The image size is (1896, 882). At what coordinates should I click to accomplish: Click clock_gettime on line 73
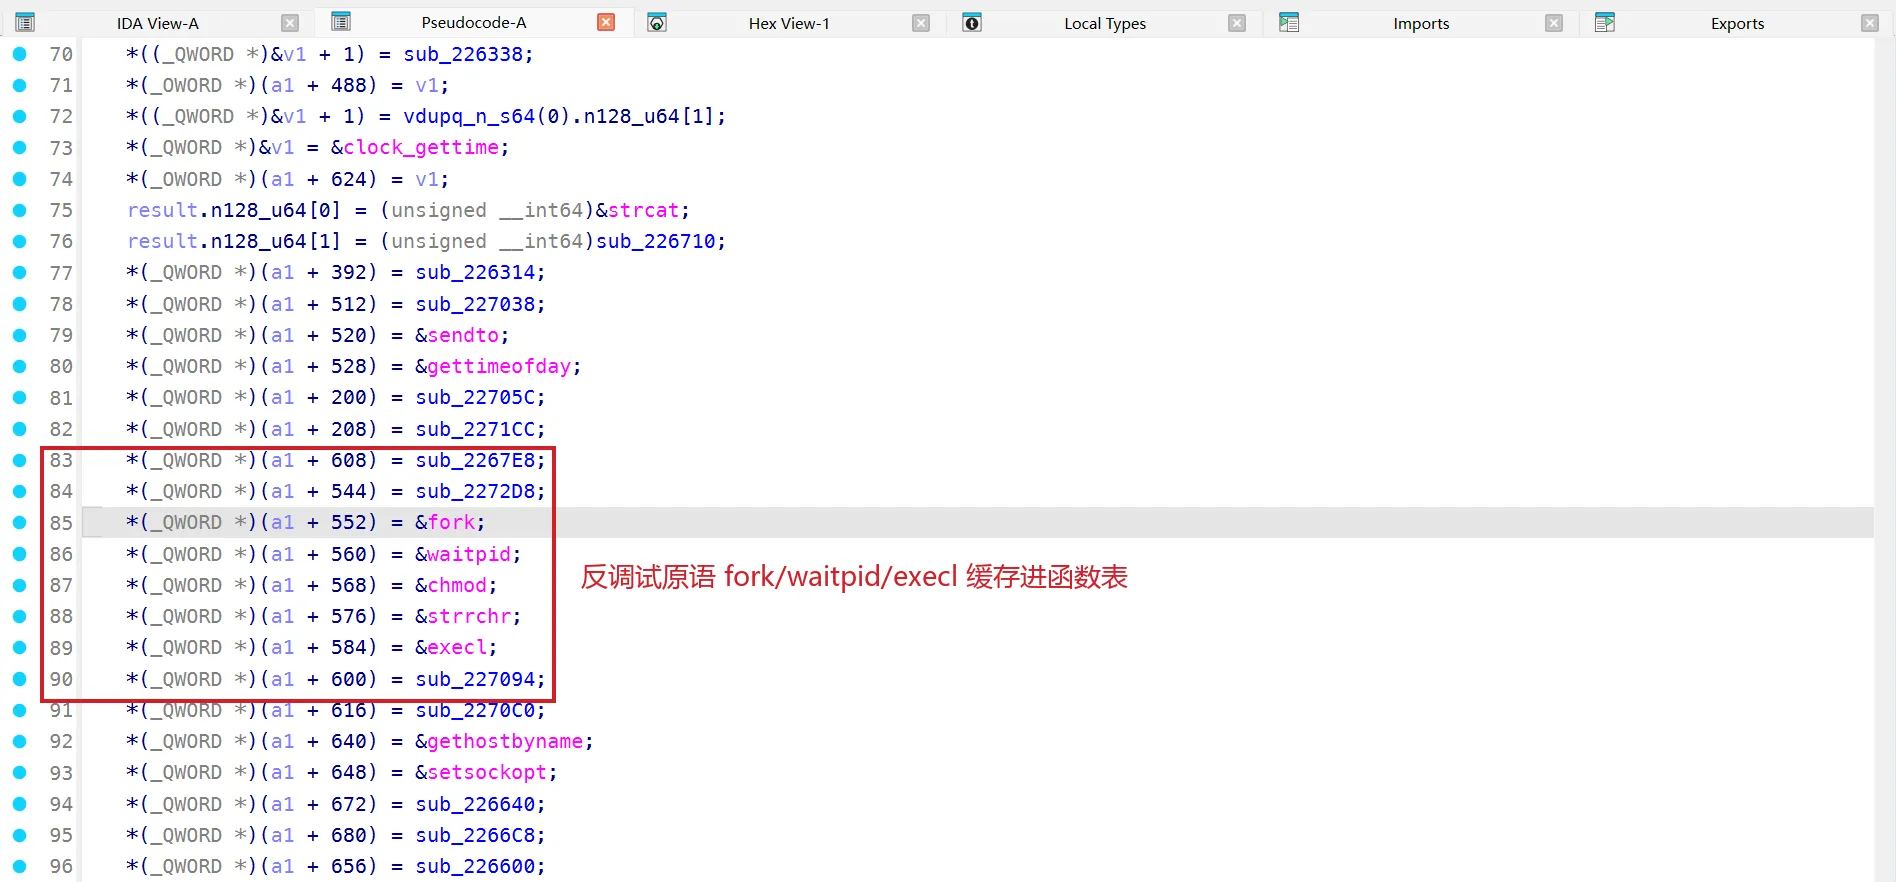[x=421, y=148]
